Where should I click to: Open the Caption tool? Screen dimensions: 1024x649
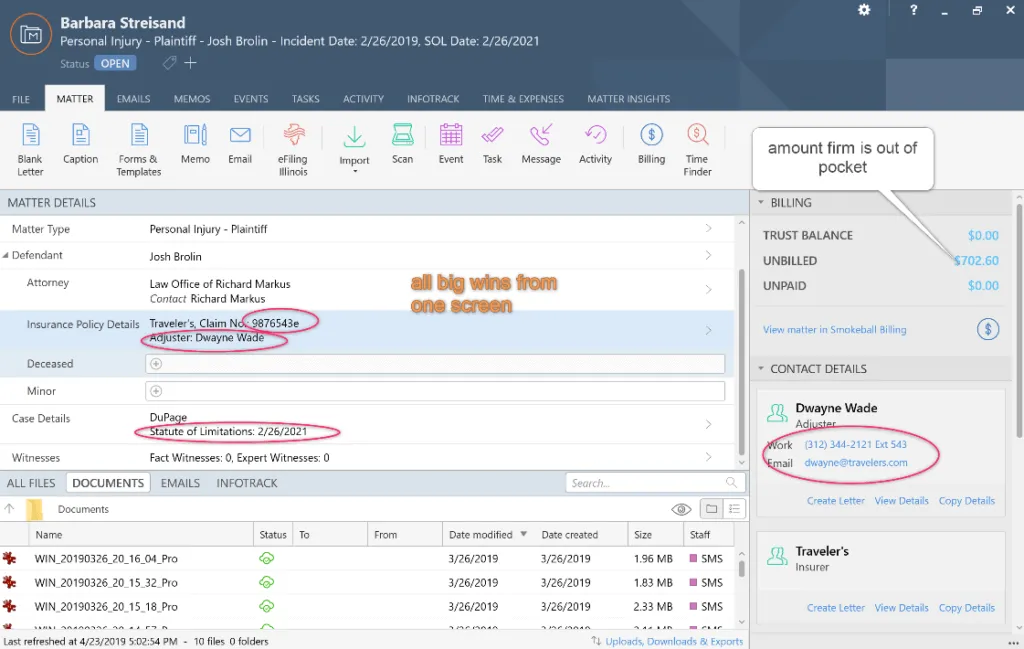tap(80, 144)
